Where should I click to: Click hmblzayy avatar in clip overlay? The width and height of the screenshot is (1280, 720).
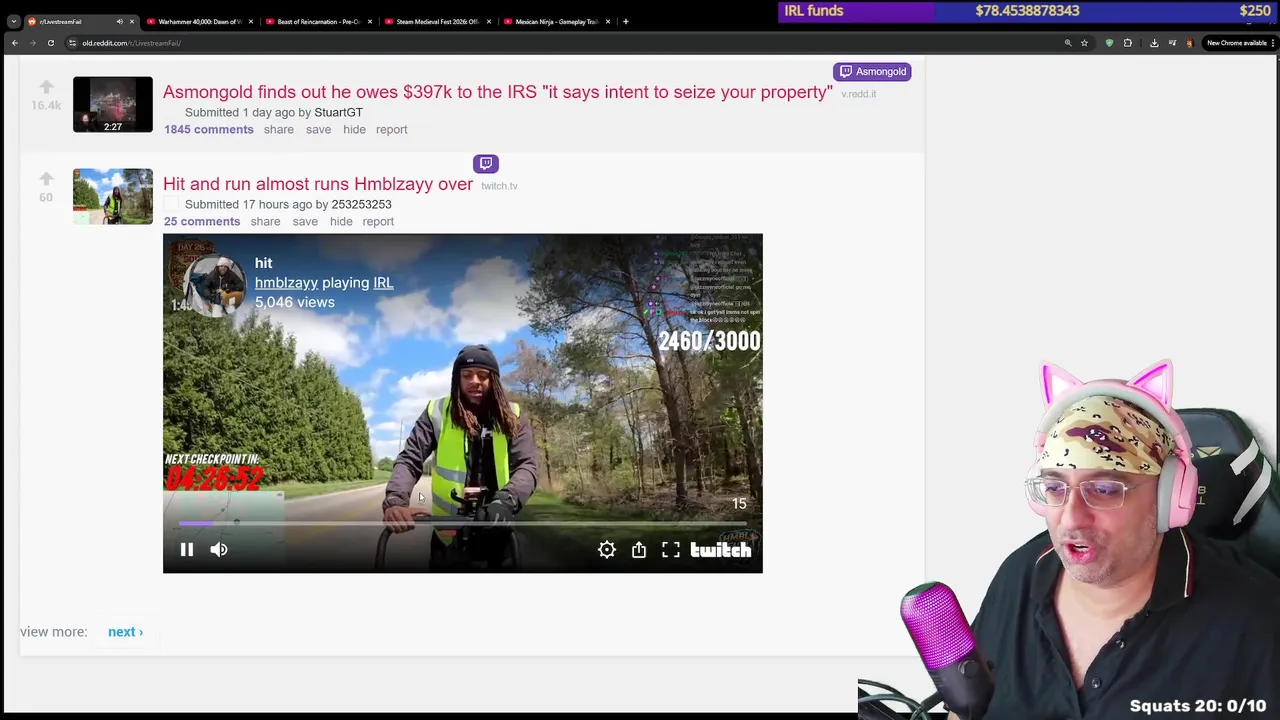215,285
